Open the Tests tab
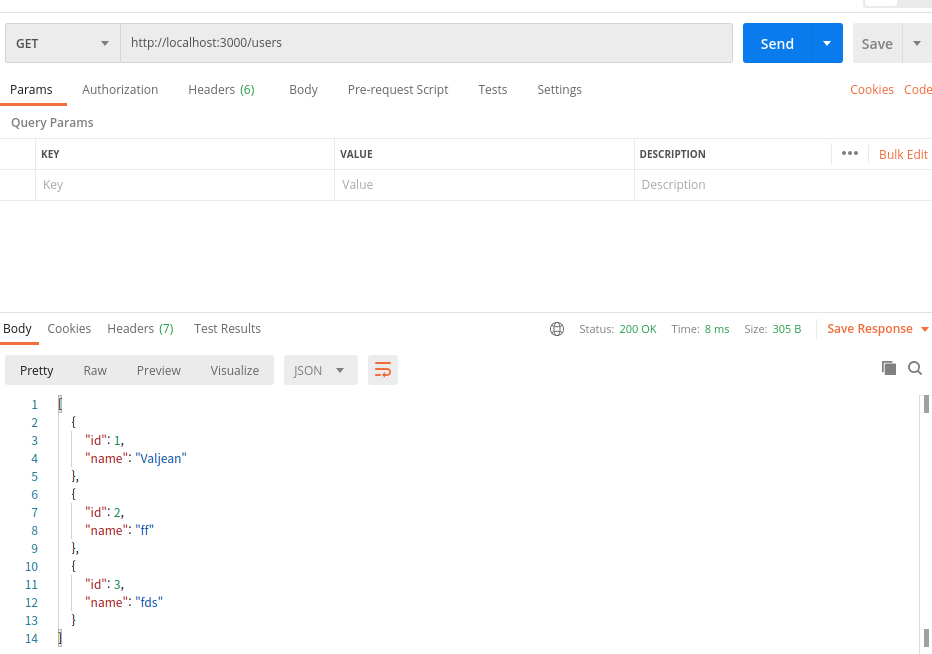The image size is (932, 654). pyautogui.click(x=493, y=90)
